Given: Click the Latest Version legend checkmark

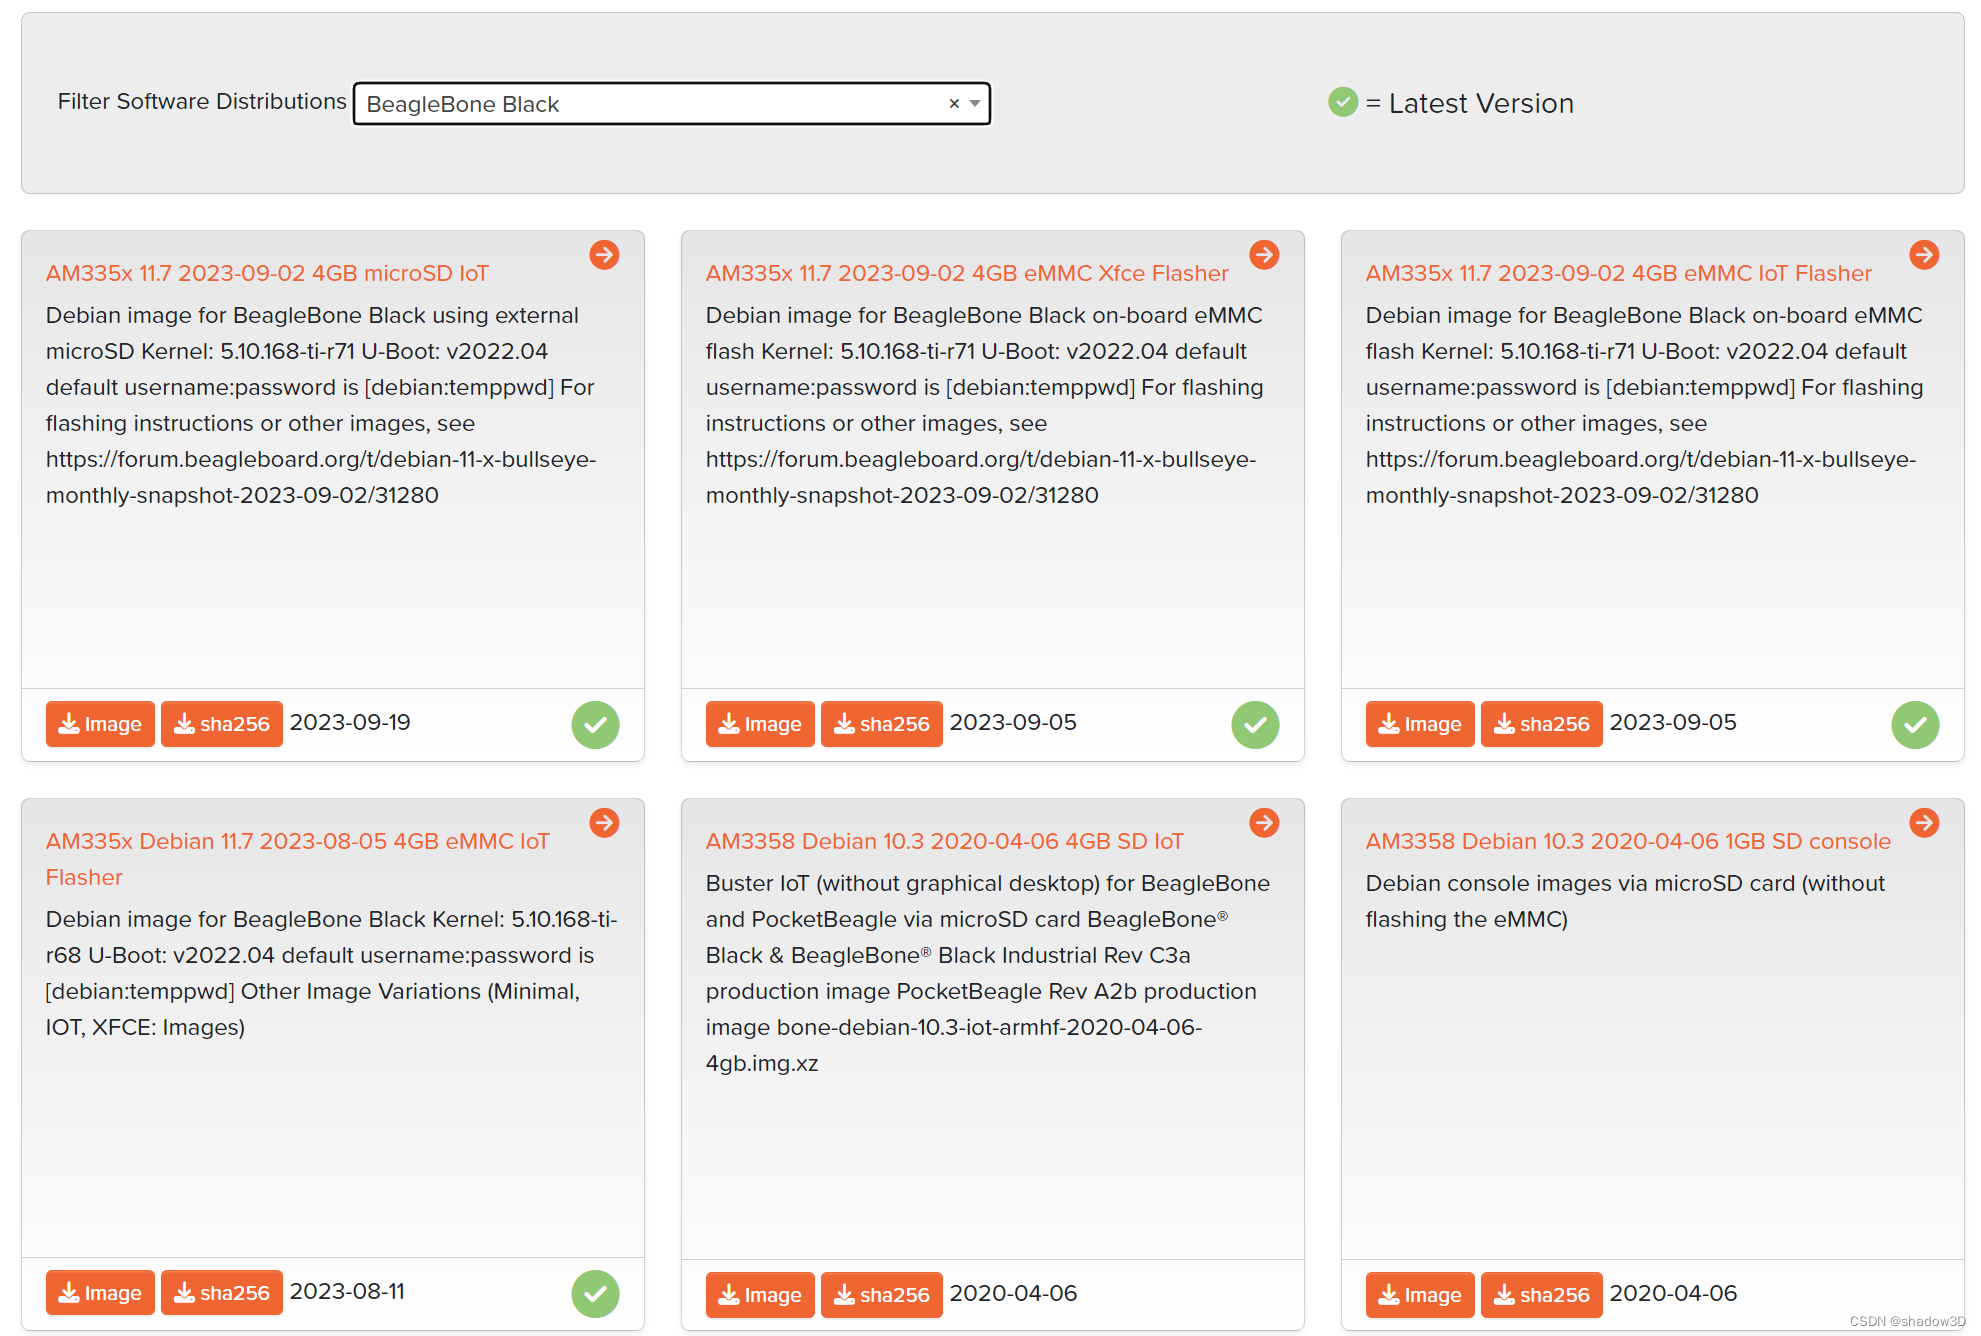Looking at the screenshot, I should coord(1343,102).
